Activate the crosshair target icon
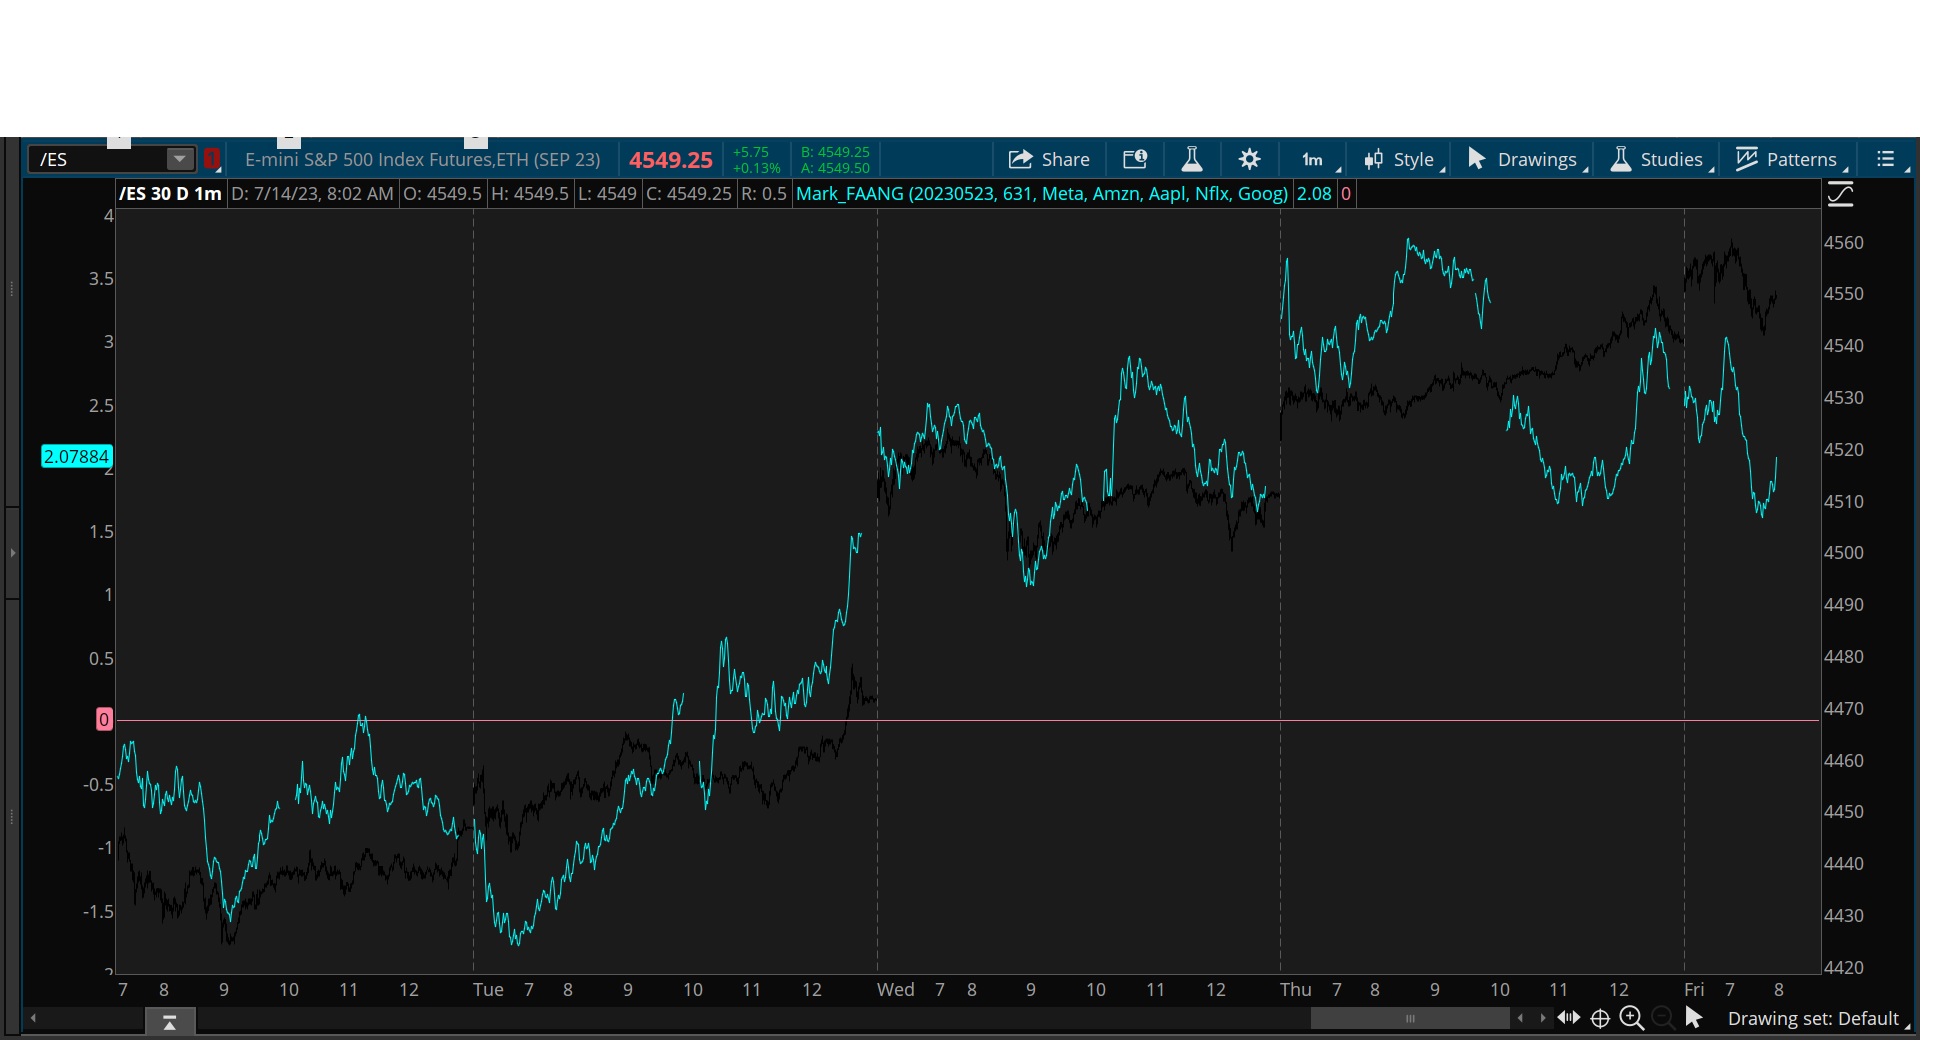 1600,1018
